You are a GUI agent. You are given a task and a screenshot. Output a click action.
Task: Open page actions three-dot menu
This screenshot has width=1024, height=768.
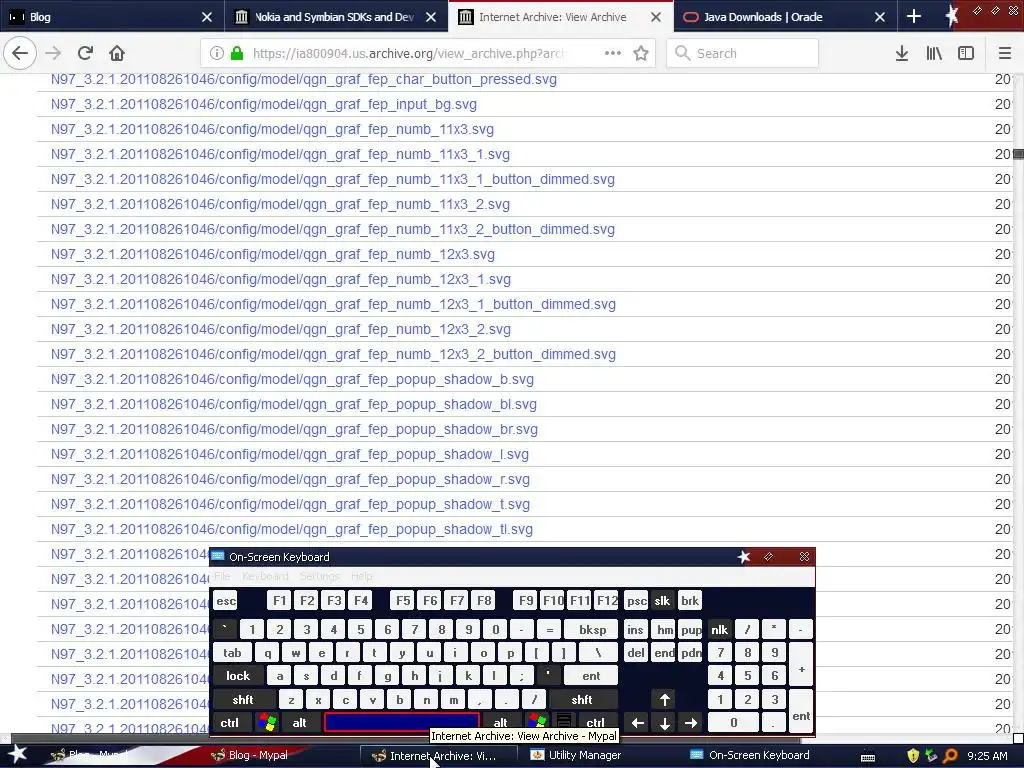pos(613,53)
